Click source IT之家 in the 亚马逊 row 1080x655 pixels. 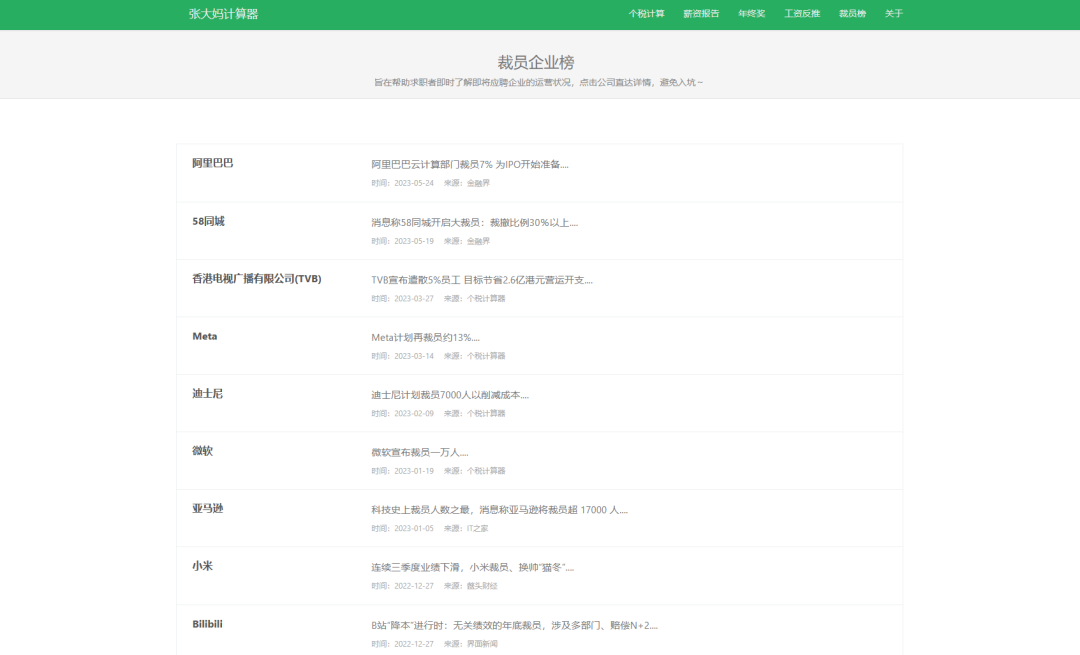point(477,528)
